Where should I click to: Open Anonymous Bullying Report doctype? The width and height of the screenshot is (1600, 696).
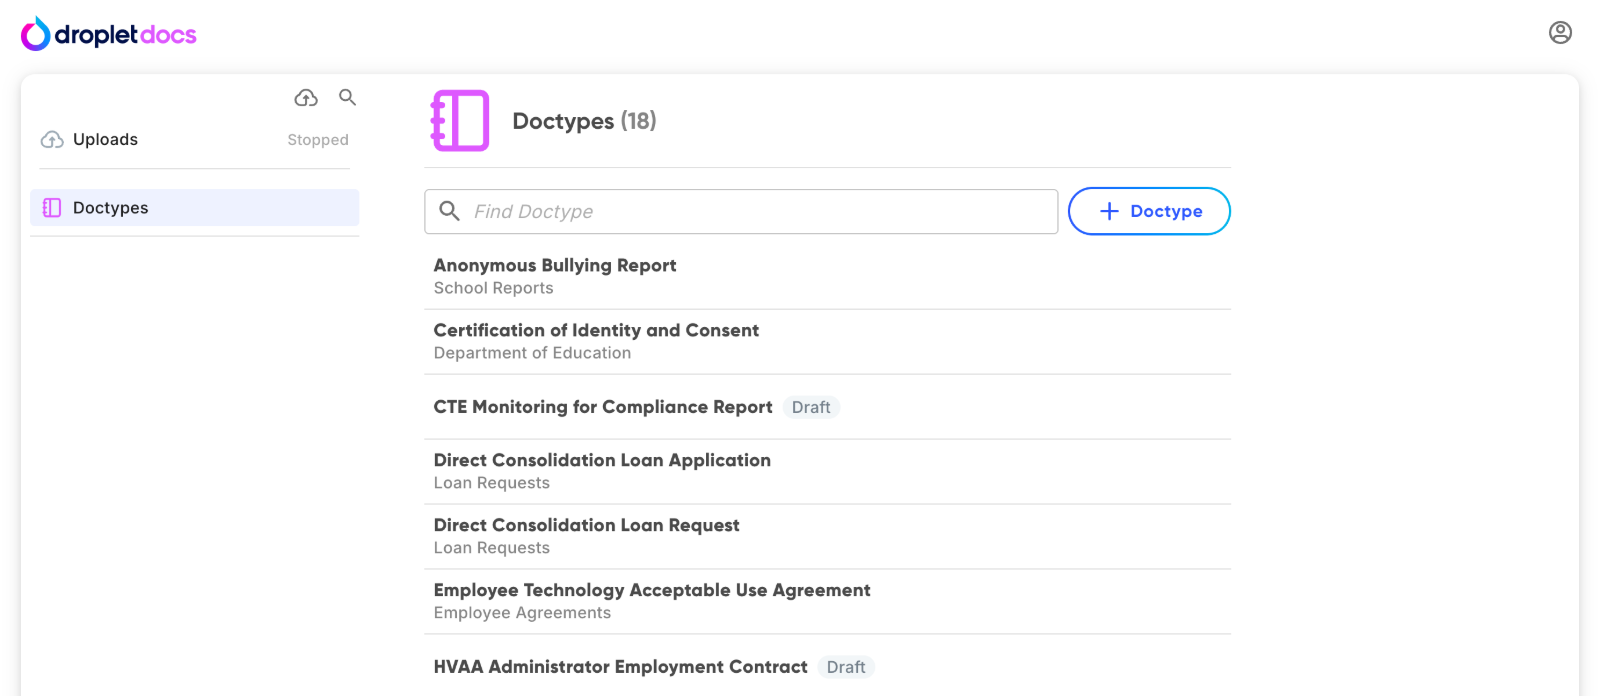tap(827, 277)
